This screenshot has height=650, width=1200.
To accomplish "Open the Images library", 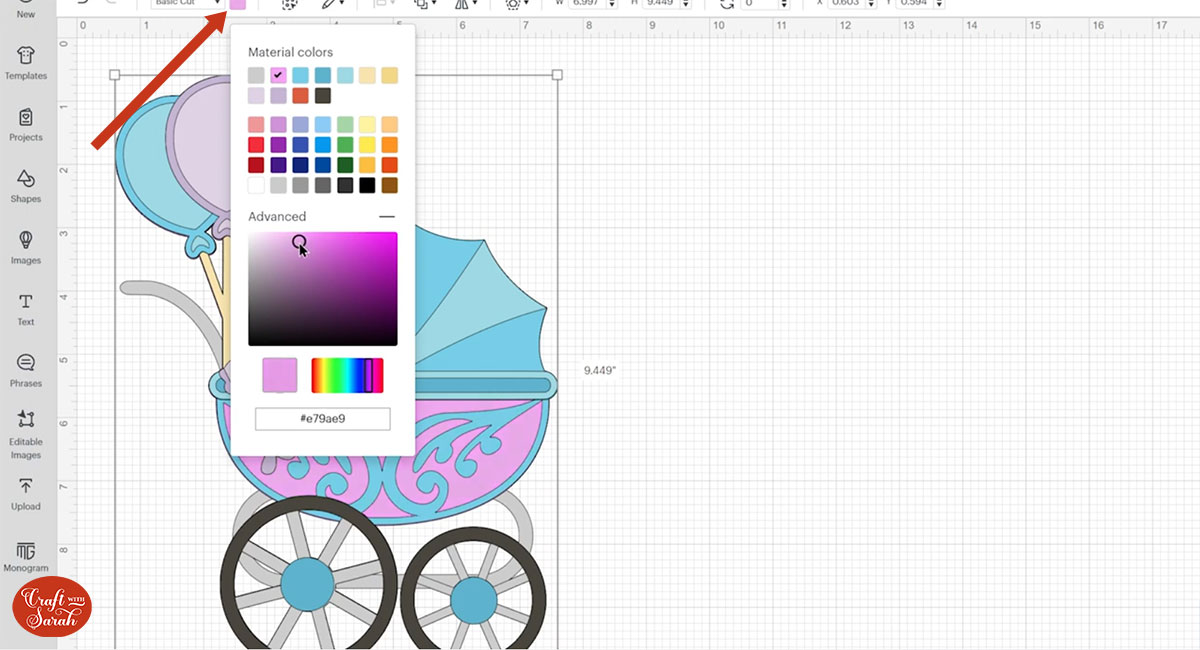I will [26, 246].
